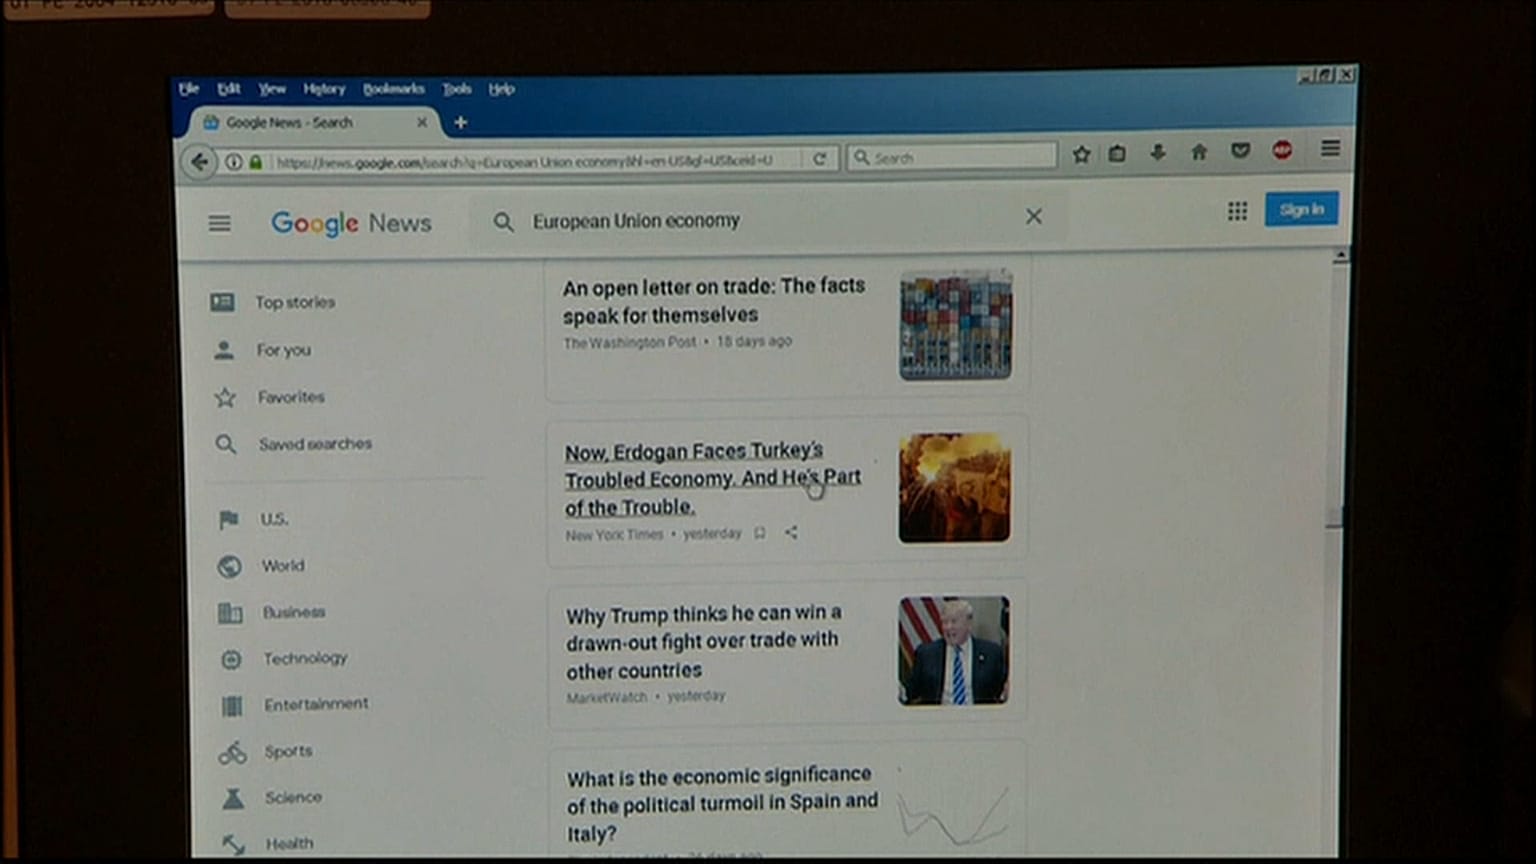Click the shipping containers thumbnail image
The image size is (1536, 864).
[x=955, y=325]
